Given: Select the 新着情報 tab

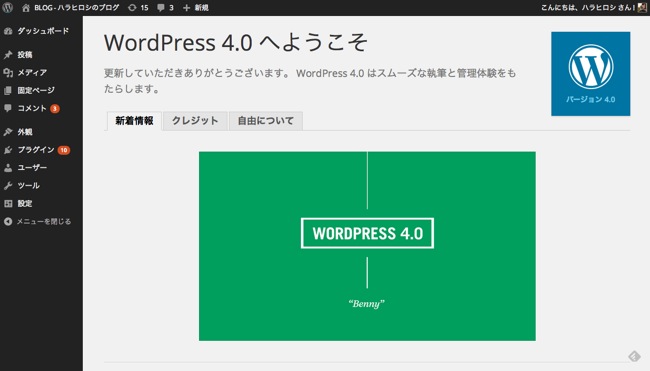Looking at the screenshot, I should [x=134, y=121].
